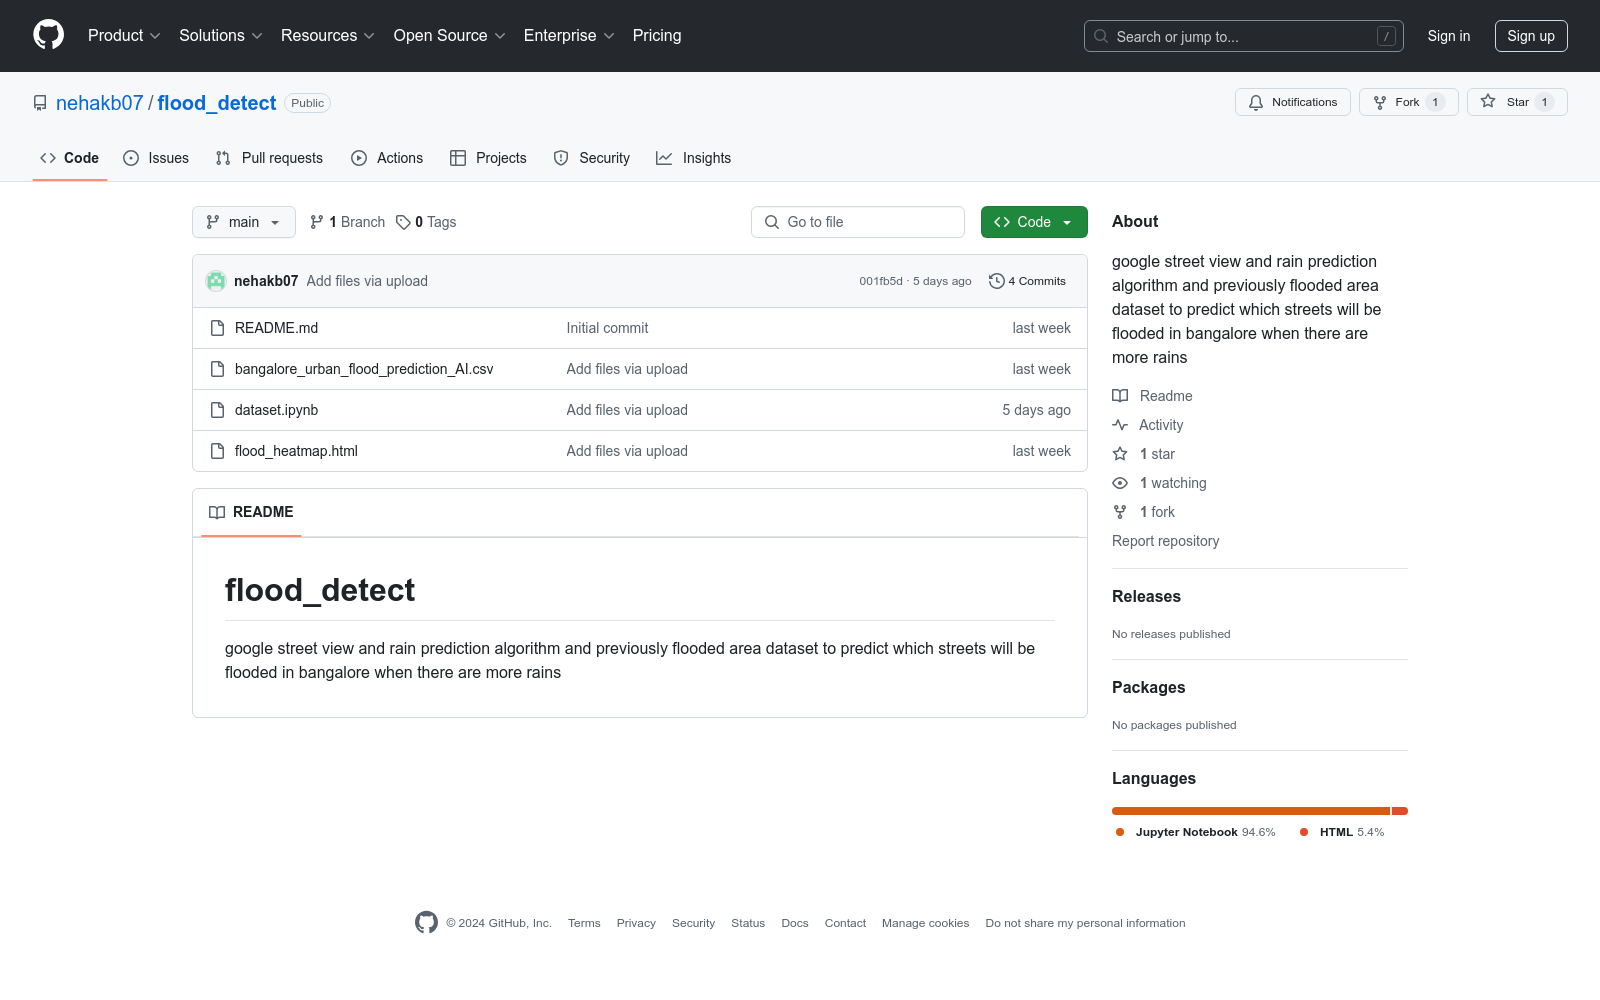This screenshot has width=1600, height=1000.
Task: Open the Packages heading link
Action: (1148, 687)
